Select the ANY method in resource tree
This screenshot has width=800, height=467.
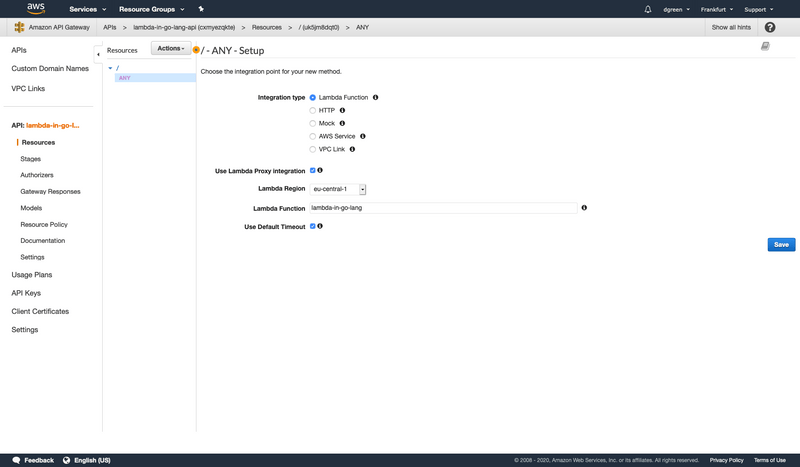(155, 78)
